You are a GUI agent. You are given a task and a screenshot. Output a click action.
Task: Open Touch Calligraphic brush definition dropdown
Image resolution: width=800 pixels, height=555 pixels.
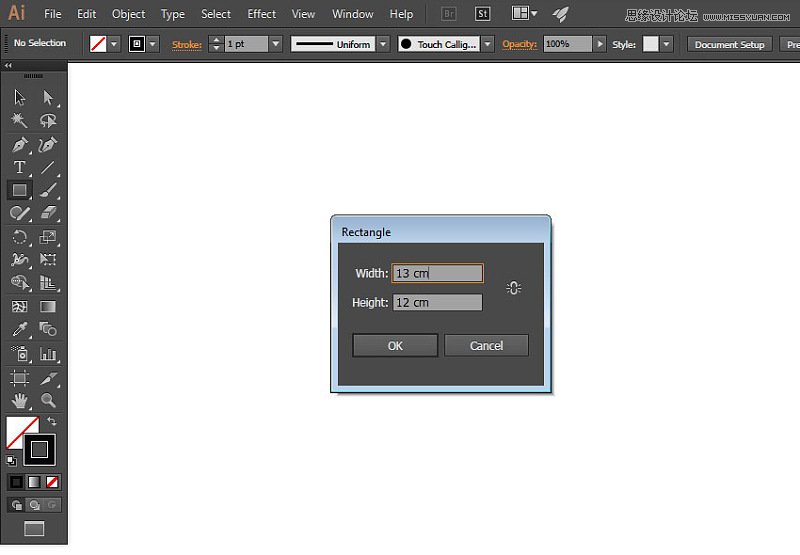(488, 44)
